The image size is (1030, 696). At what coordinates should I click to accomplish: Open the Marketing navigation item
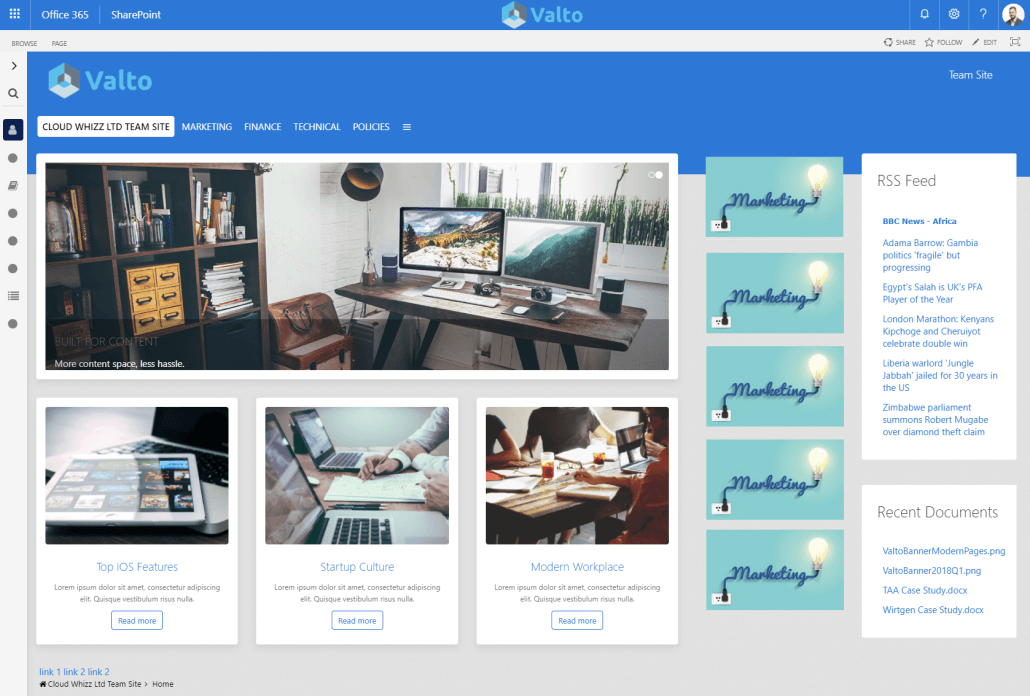[207, 127]
